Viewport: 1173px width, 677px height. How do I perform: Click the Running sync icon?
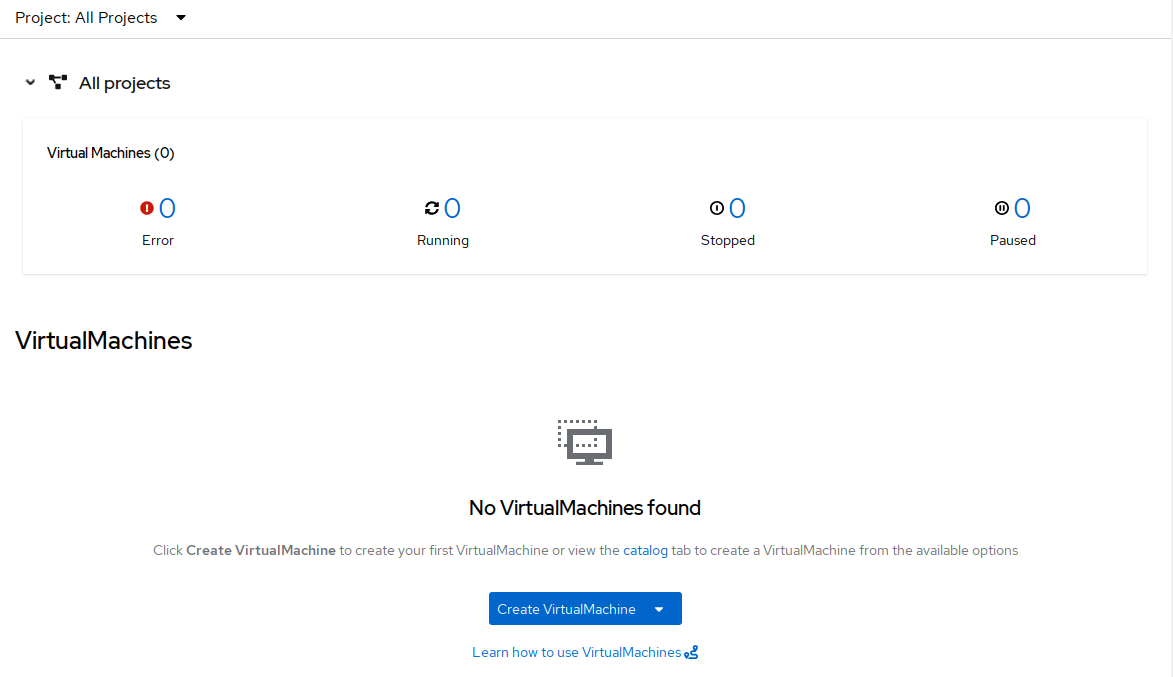tap(432, 208)
